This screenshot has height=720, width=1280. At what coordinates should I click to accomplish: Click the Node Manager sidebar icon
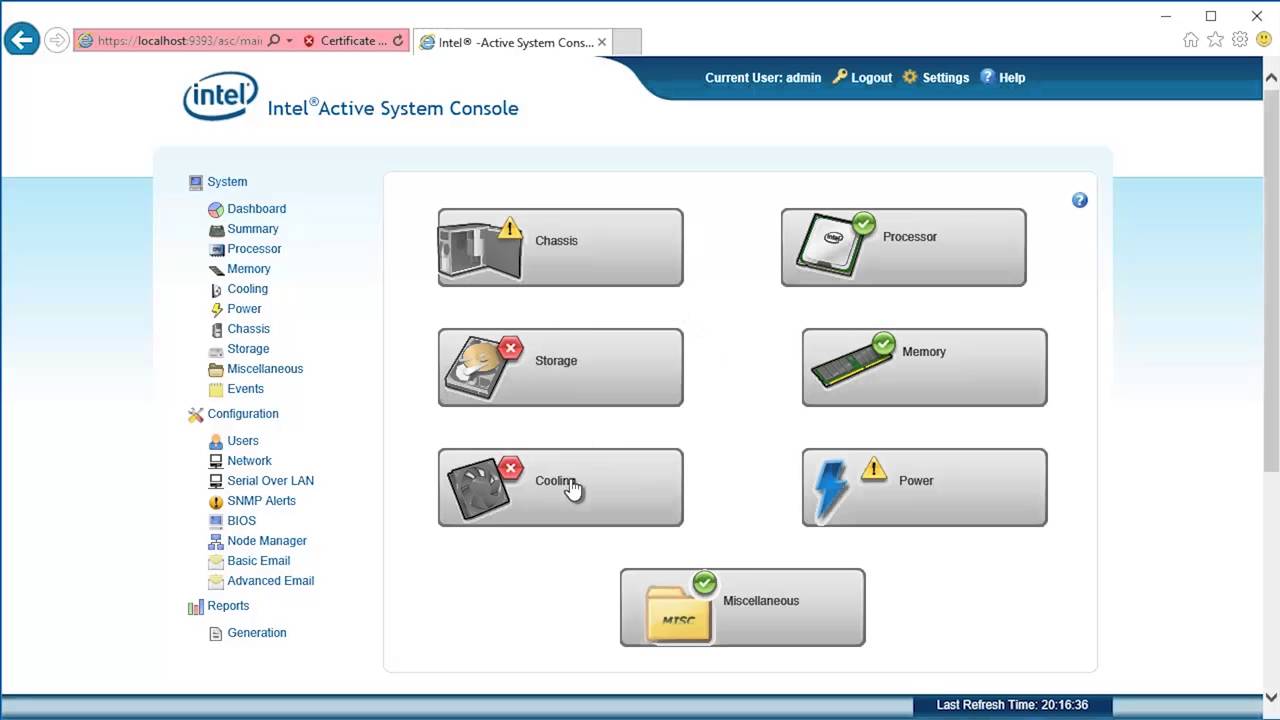(216, 541)
